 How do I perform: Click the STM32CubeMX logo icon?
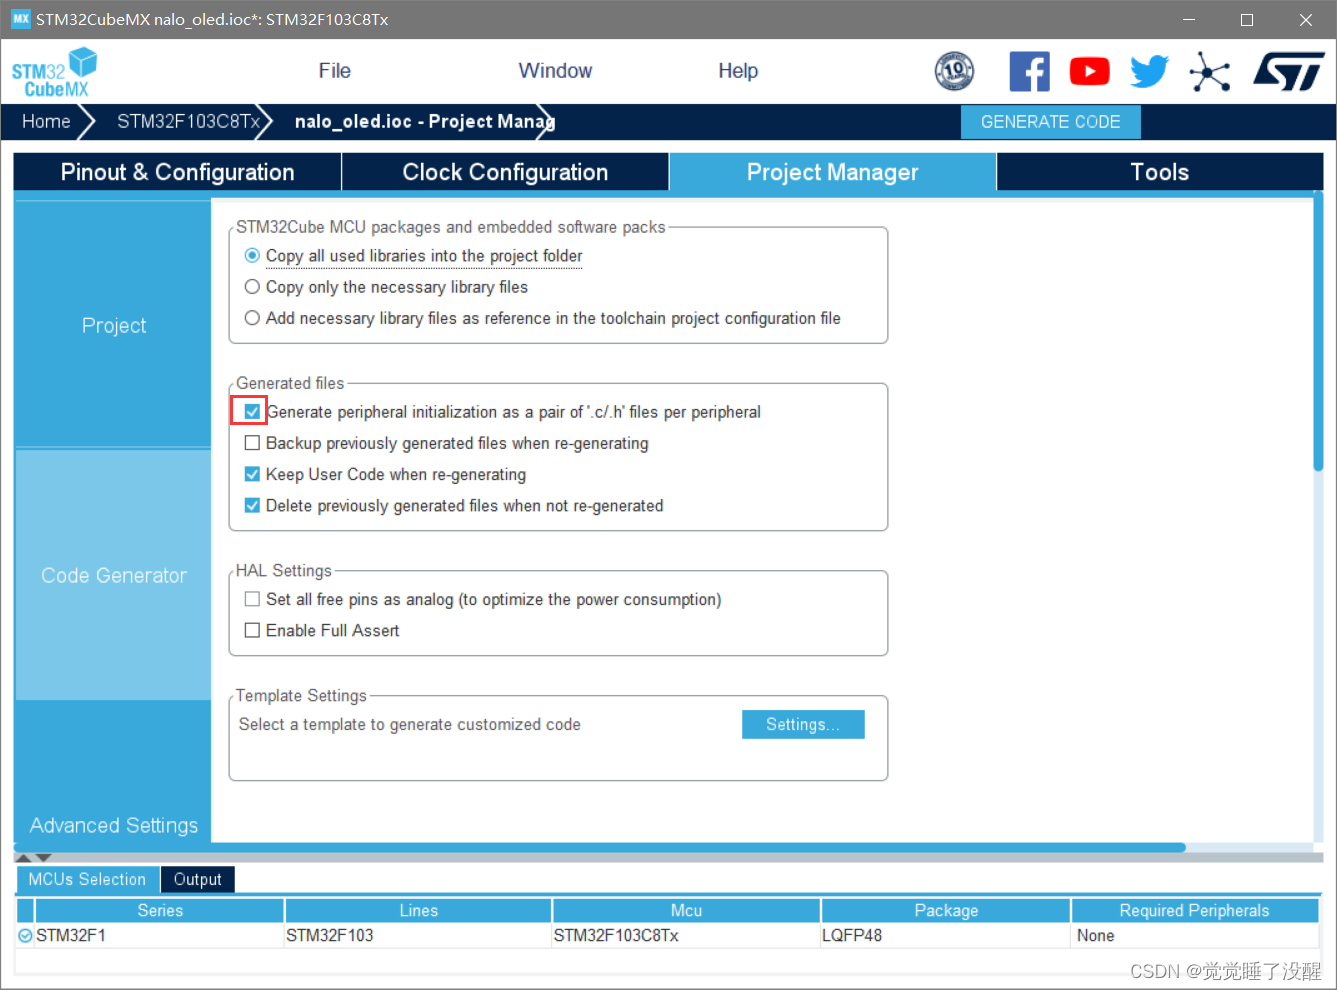tap(54, 72)
